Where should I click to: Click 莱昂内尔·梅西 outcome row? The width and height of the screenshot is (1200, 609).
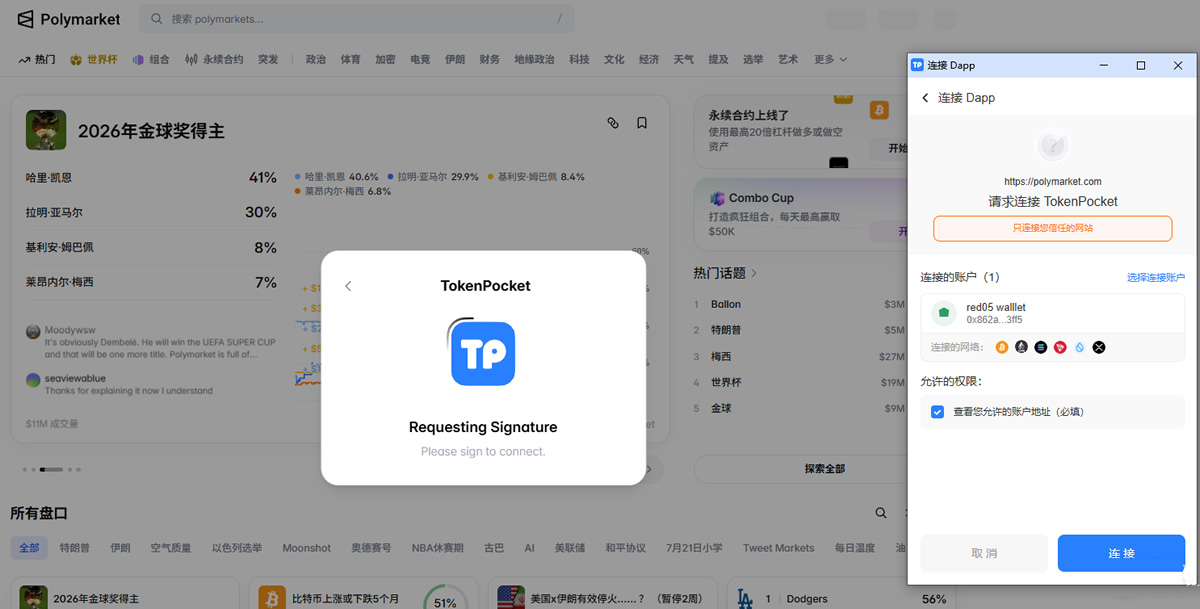pos(151,283)
